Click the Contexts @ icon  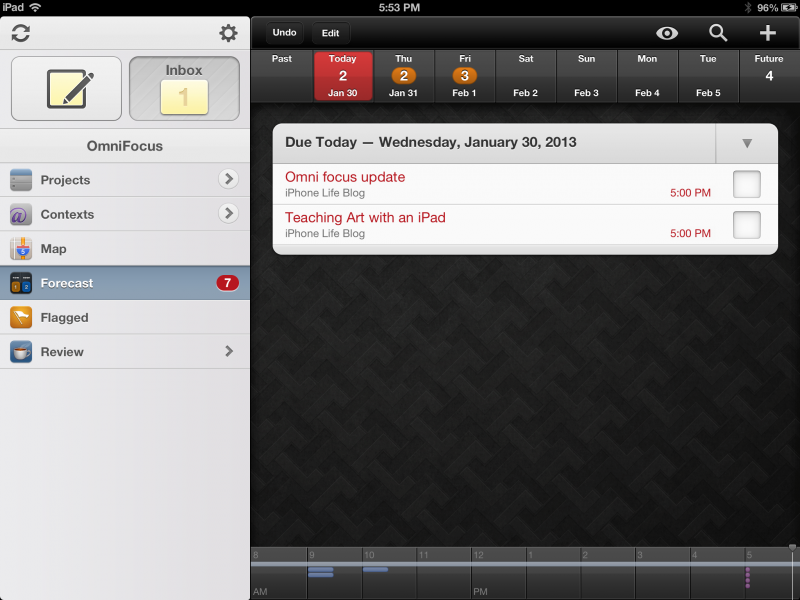21,214
